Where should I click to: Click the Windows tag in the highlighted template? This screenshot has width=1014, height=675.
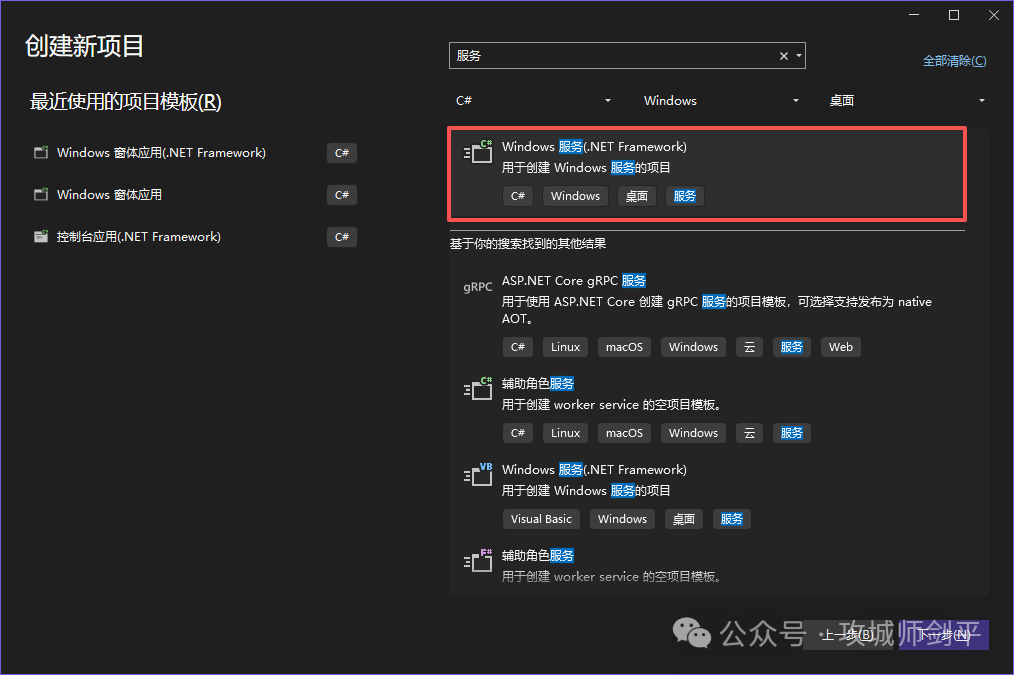[x=576, y=196]
